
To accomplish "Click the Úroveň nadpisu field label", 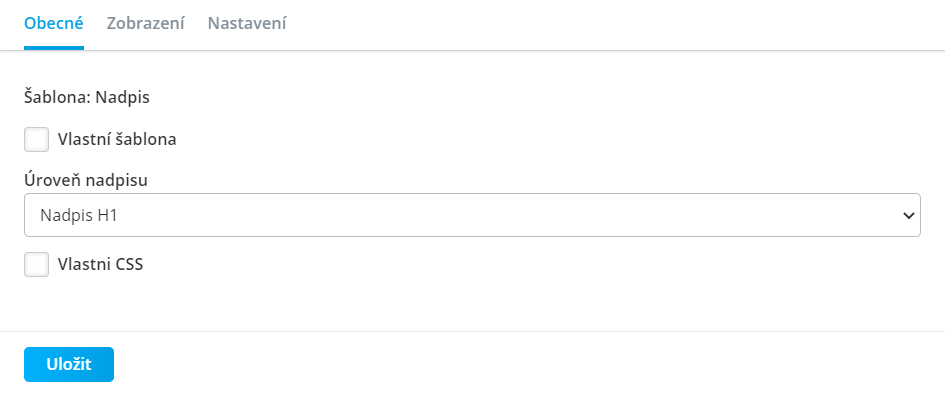I will pyautogui.click(x=86, y=180).
